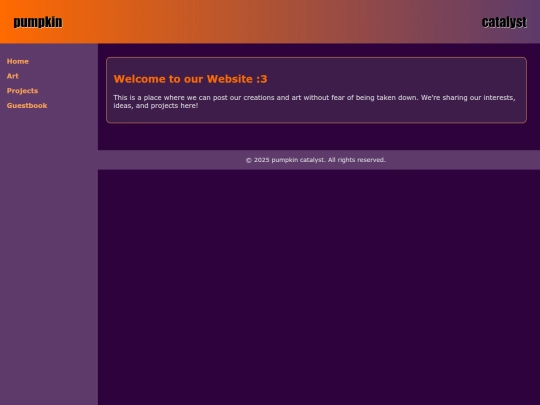Image resolution: width=540 pixels, height=405 pixels.
Task: Click the :3 emoticon in heading
Action: [x=262, y=79]
